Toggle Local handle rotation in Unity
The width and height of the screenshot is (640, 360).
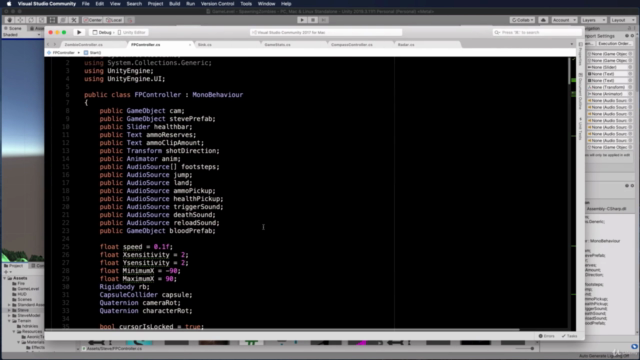click(114, 20)
